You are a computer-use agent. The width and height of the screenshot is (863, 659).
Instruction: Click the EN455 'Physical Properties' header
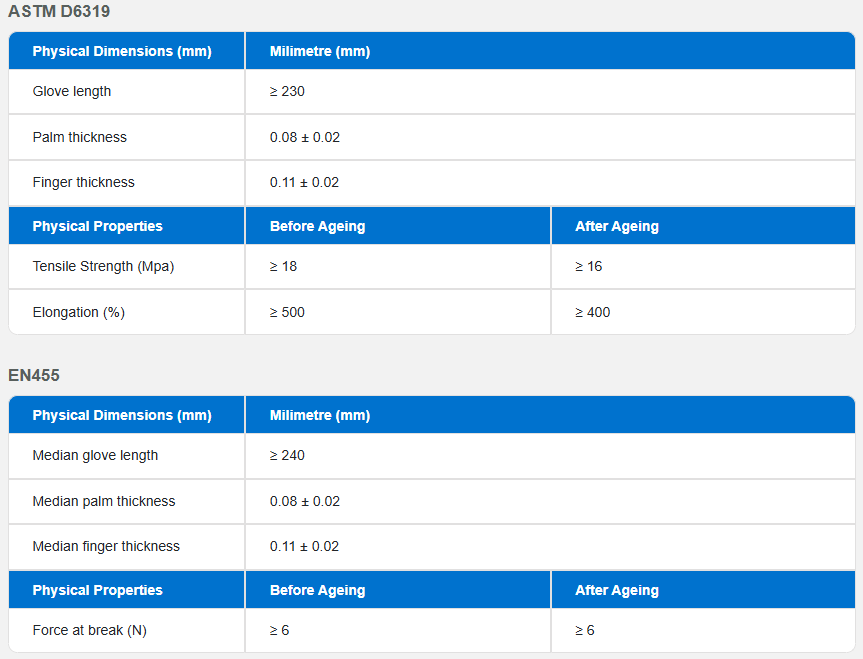click(x=97, y=590)
